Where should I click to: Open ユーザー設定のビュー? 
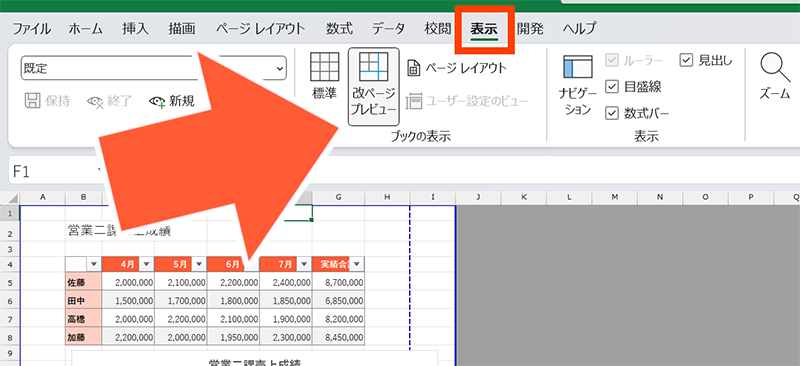coord(467,101)
